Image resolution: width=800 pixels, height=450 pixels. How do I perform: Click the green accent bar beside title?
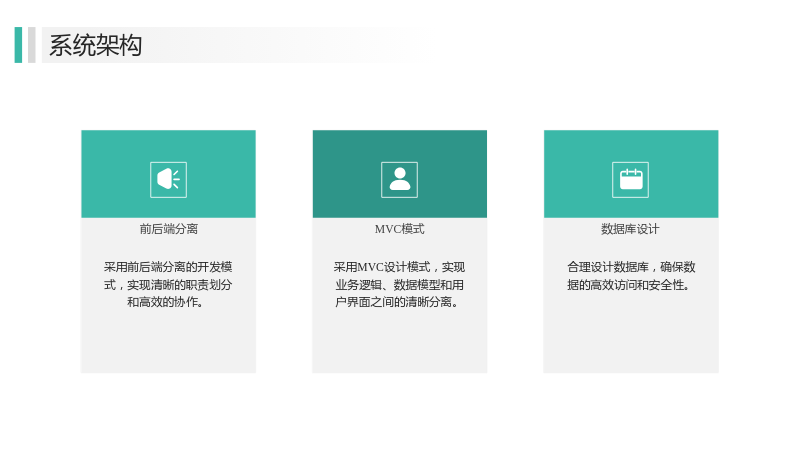point(18,45)
